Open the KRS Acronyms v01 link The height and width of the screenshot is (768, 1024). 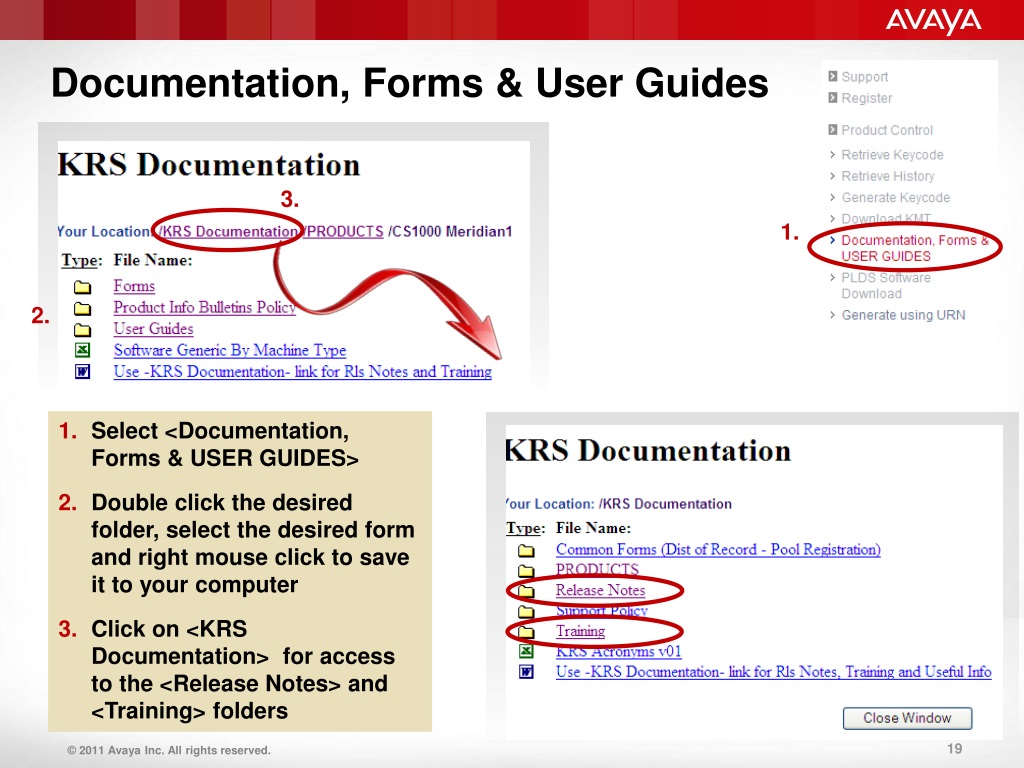tap(618, 651)
